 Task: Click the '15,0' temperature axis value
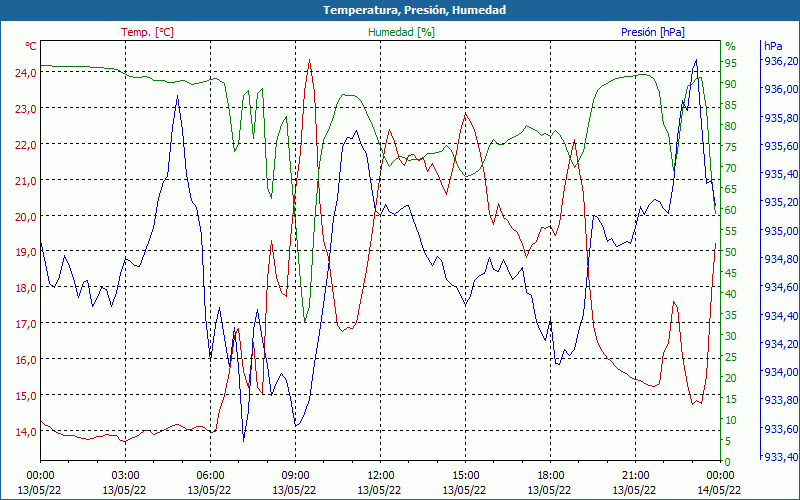(x=26, y=395)
